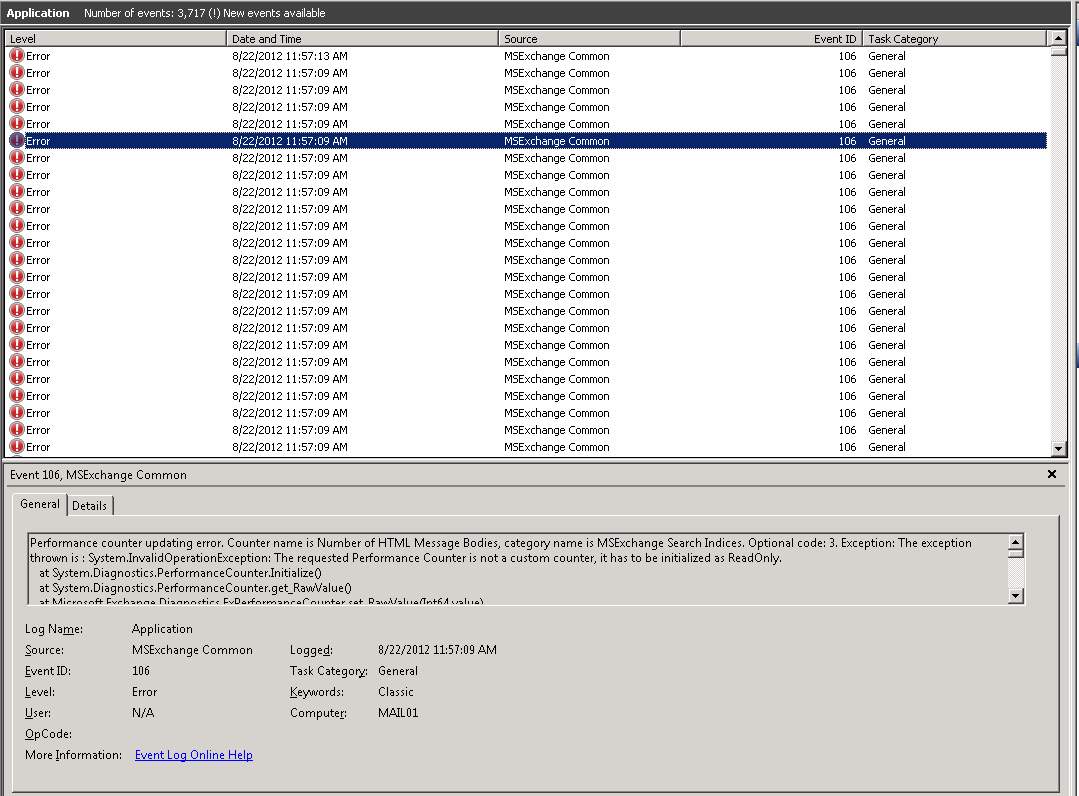This screenshot has height=796, width=1079.
Task: Open the Event Log Online Help link
Action: 193,755
